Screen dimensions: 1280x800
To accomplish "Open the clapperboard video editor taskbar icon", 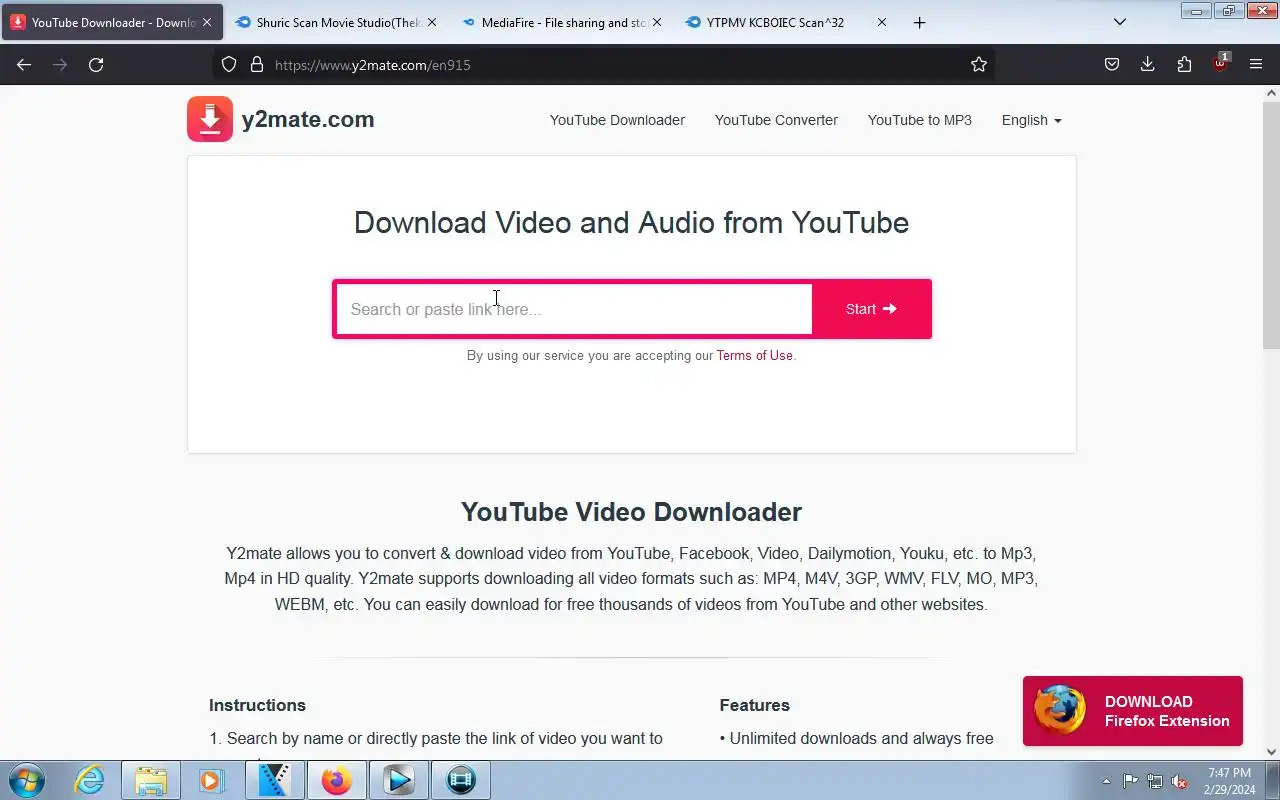I will [x=273, y=780].
